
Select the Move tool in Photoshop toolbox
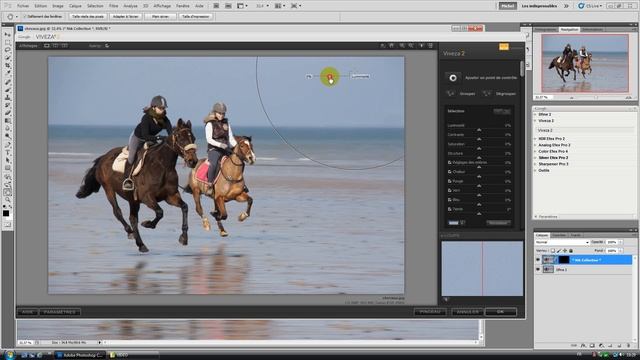pyautogui.click(x=7, y=35)
